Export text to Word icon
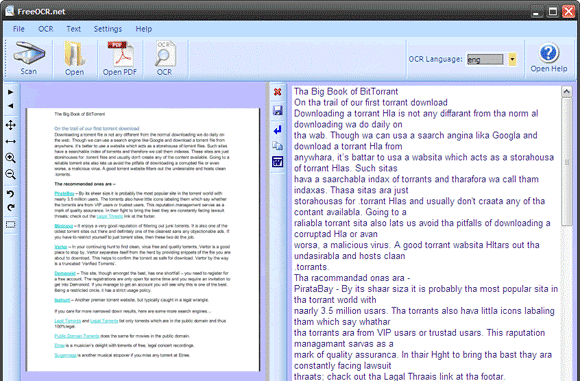Image resolution: width=580 pixels, height=381 pixels. [x=277, y=162]
